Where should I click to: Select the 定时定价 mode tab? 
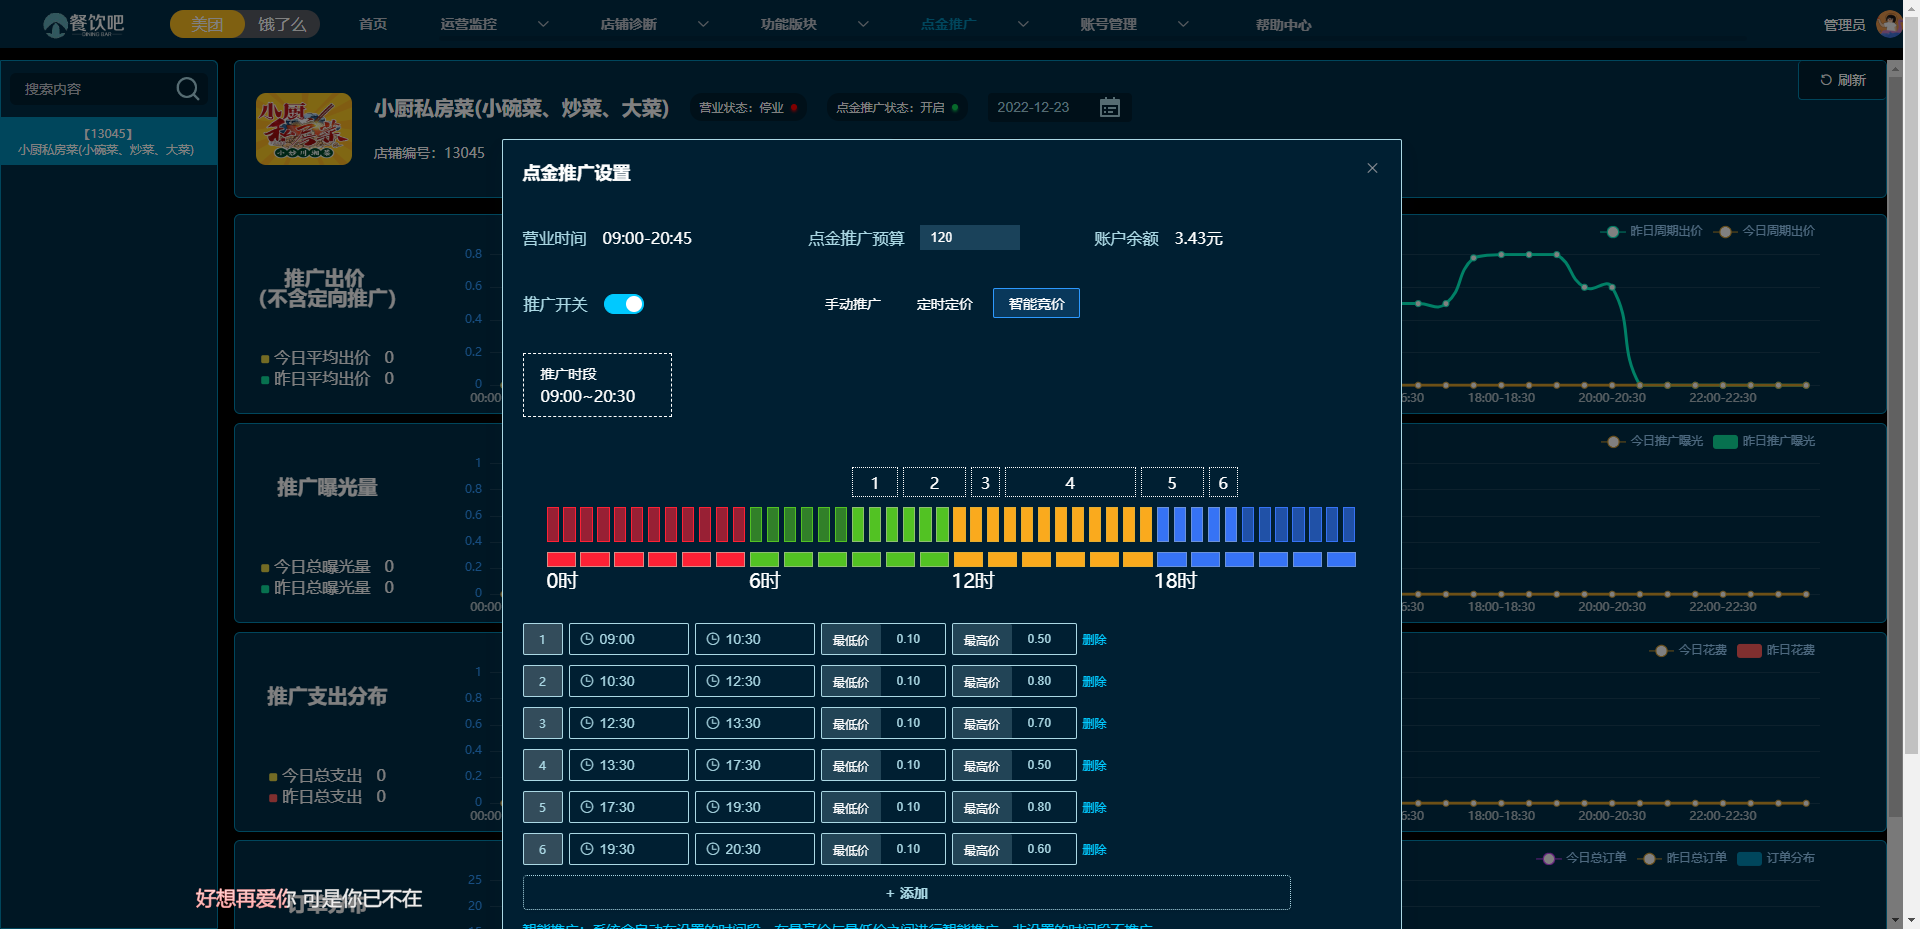(x=944, y=304)
